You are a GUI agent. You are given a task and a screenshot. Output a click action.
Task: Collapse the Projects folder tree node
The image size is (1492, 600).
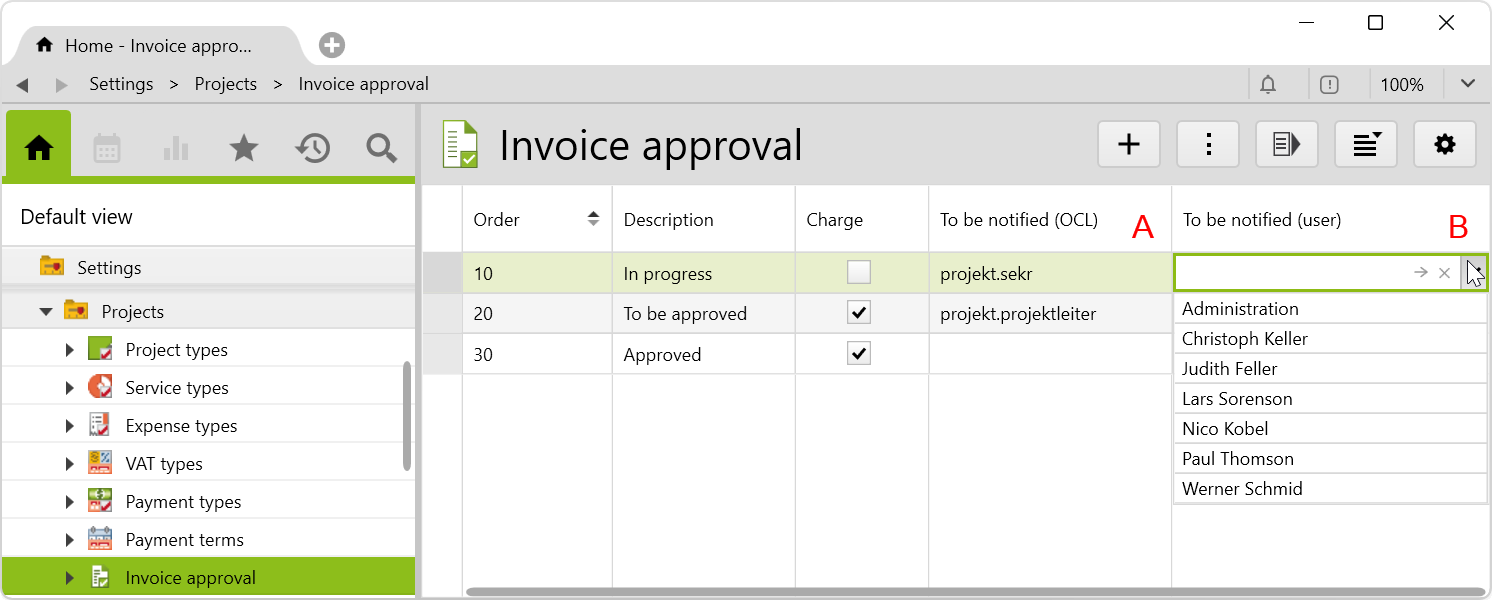coord(46,312)
